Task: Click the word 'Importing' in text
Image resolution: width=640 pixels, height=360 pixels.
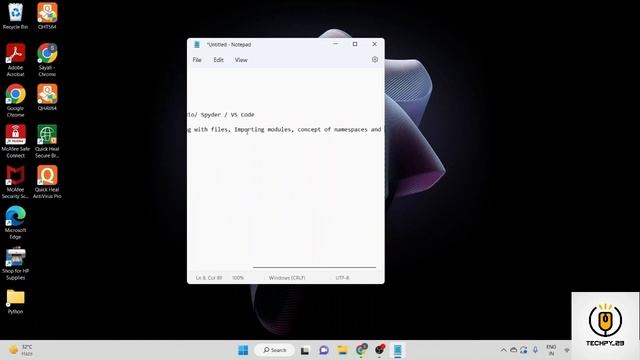Action: [x=249, y=129]
